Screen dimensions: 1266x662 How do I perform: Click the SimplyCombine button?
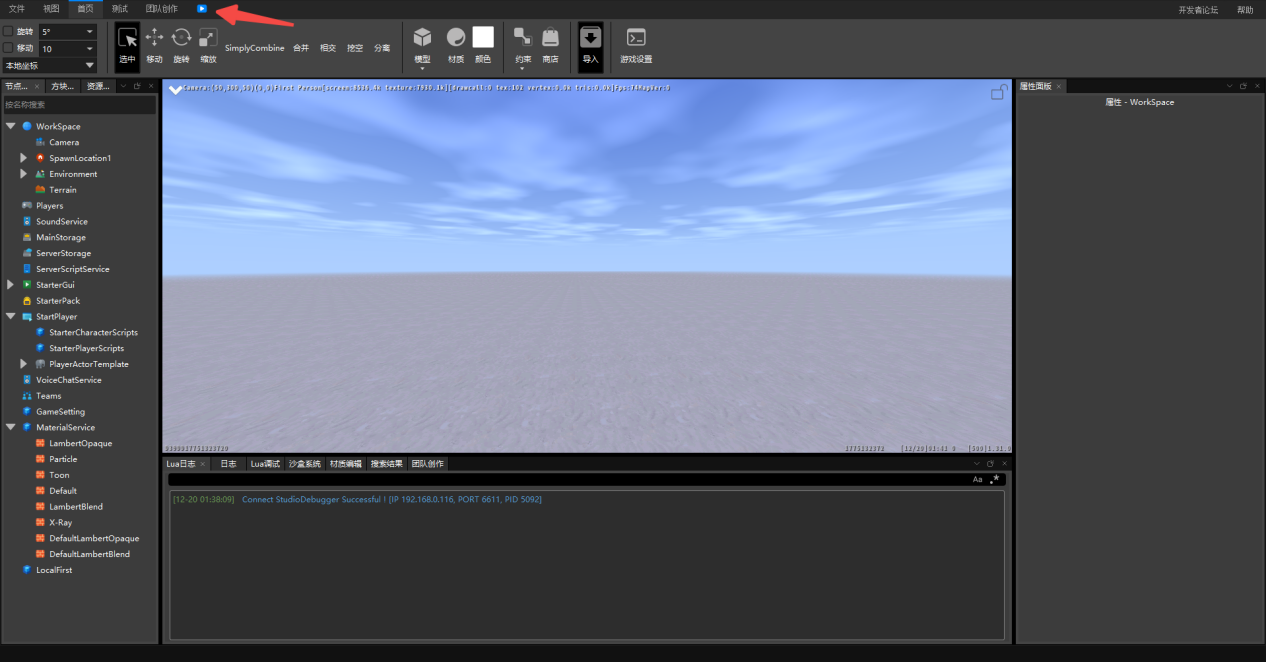[254, 48]
